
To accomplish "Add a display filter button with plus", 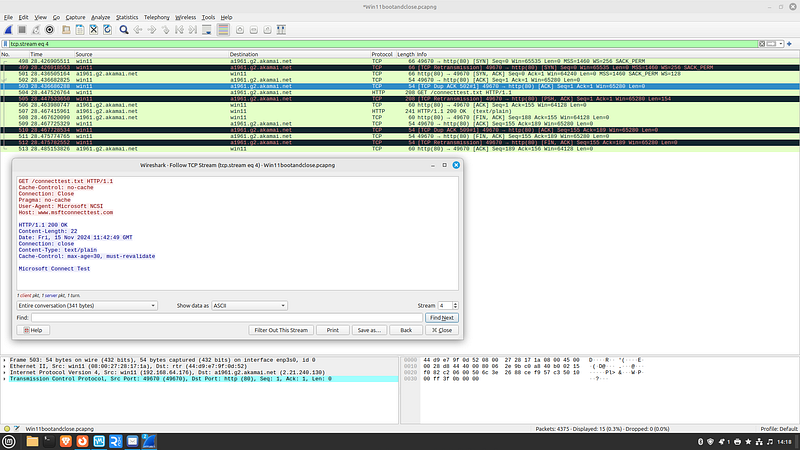I will coord(789,44).
